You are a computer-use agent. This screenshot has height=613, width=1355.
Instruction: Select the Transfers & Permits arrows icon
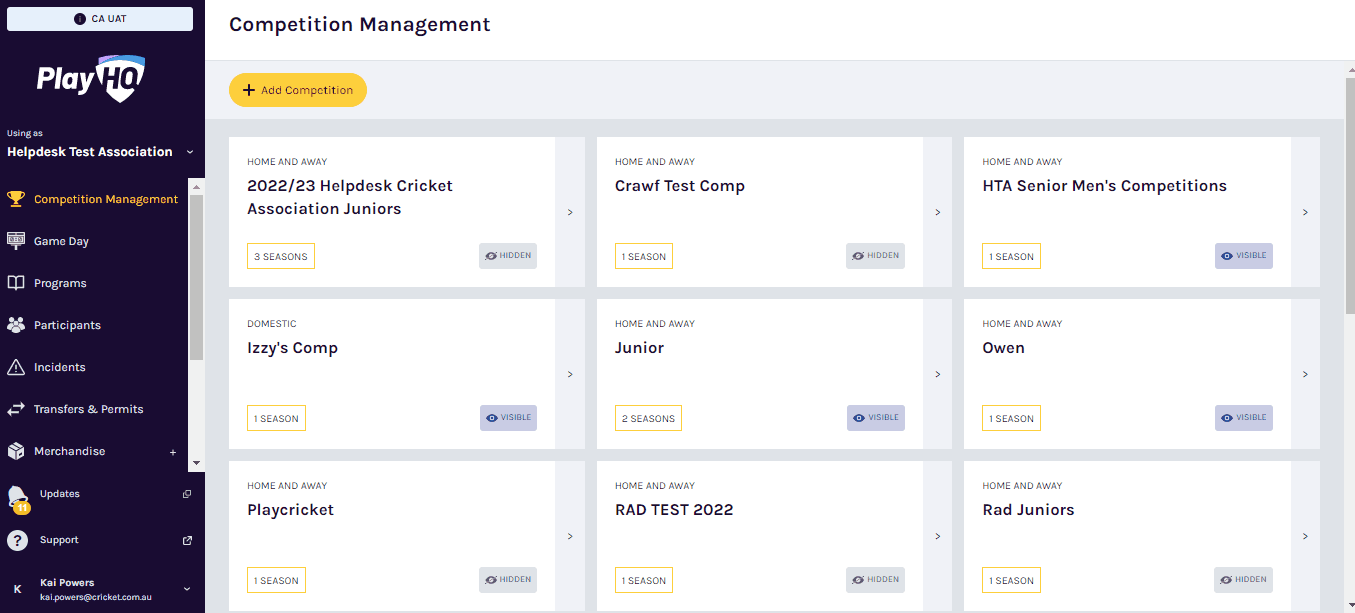16,409
